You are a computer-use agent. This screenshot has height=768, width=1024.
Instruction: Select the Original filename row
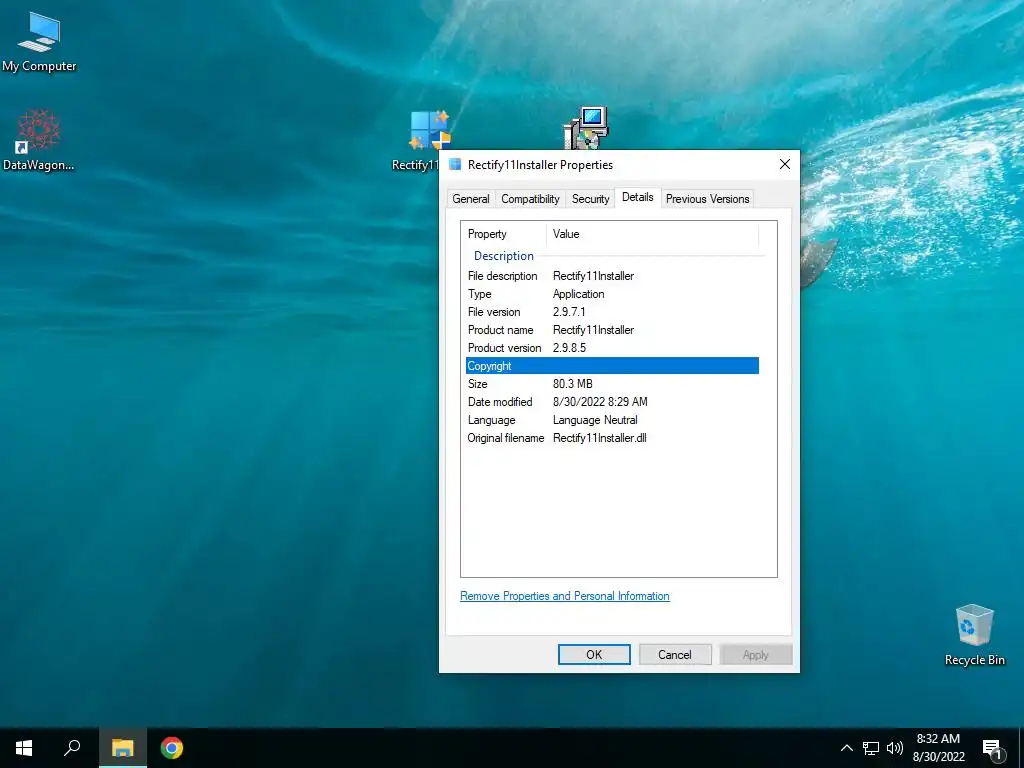(x=612, y=438)
